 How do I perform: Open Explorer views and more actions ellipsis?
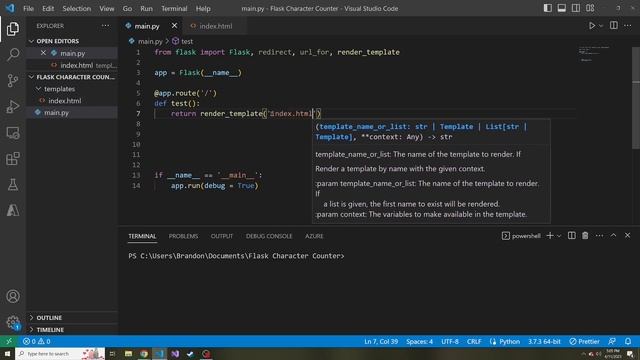(105, 26)
